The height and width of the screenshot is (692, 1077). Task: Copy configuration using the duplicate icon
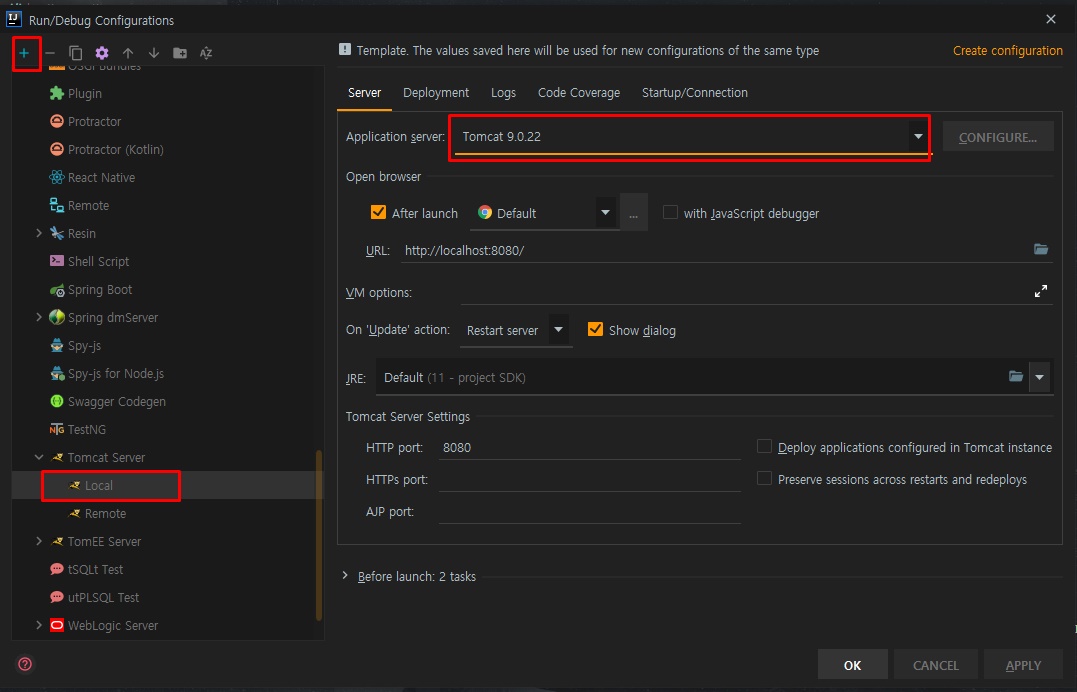[x=76, y=53]
